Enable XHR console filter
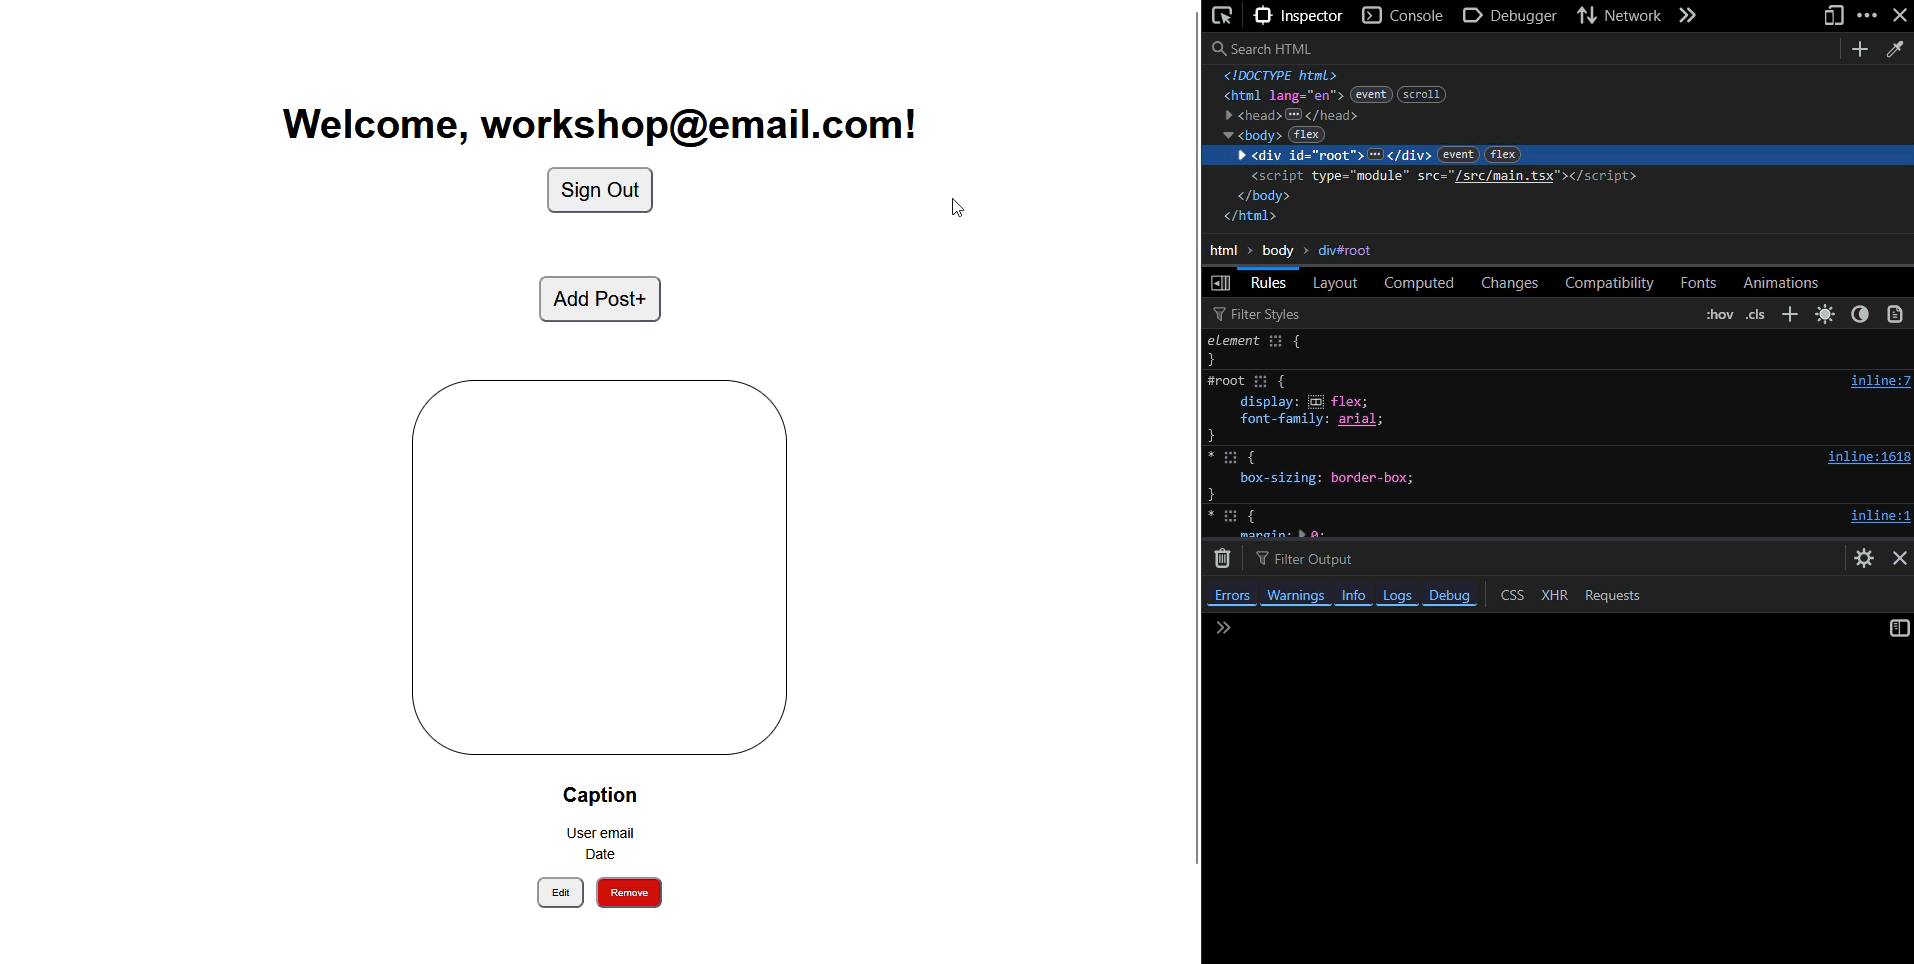Screen dimensions: 1914x964 point(1554,595)
